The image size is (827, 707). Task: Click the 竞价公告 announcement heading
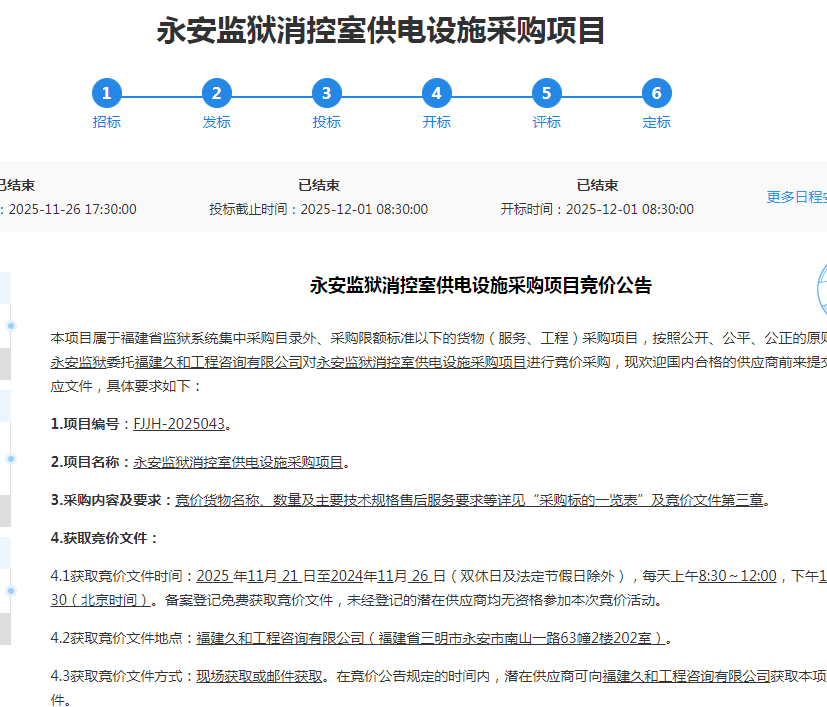[481, 286]
